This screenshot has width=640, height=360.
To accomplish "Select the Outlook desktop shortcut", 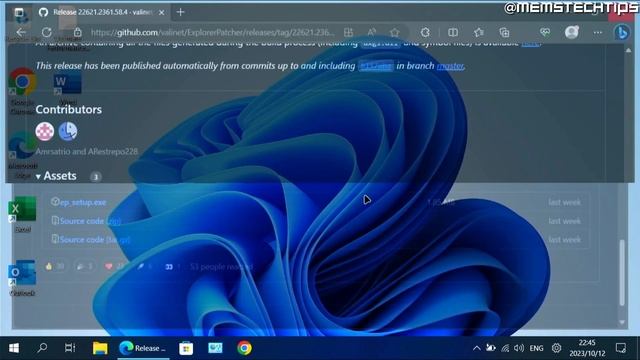I will 22,278.
